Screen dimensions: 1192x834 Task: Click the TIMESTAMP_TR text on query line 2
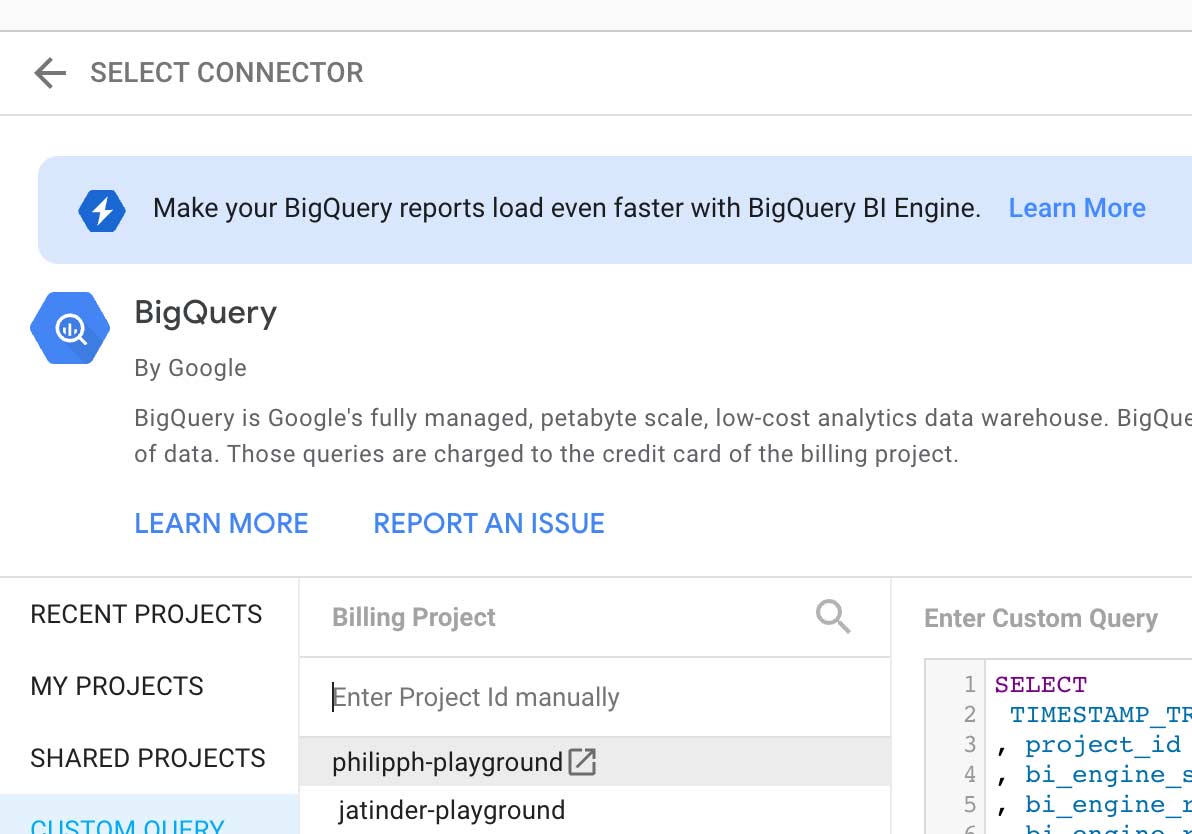click(x=1100, y=715)
